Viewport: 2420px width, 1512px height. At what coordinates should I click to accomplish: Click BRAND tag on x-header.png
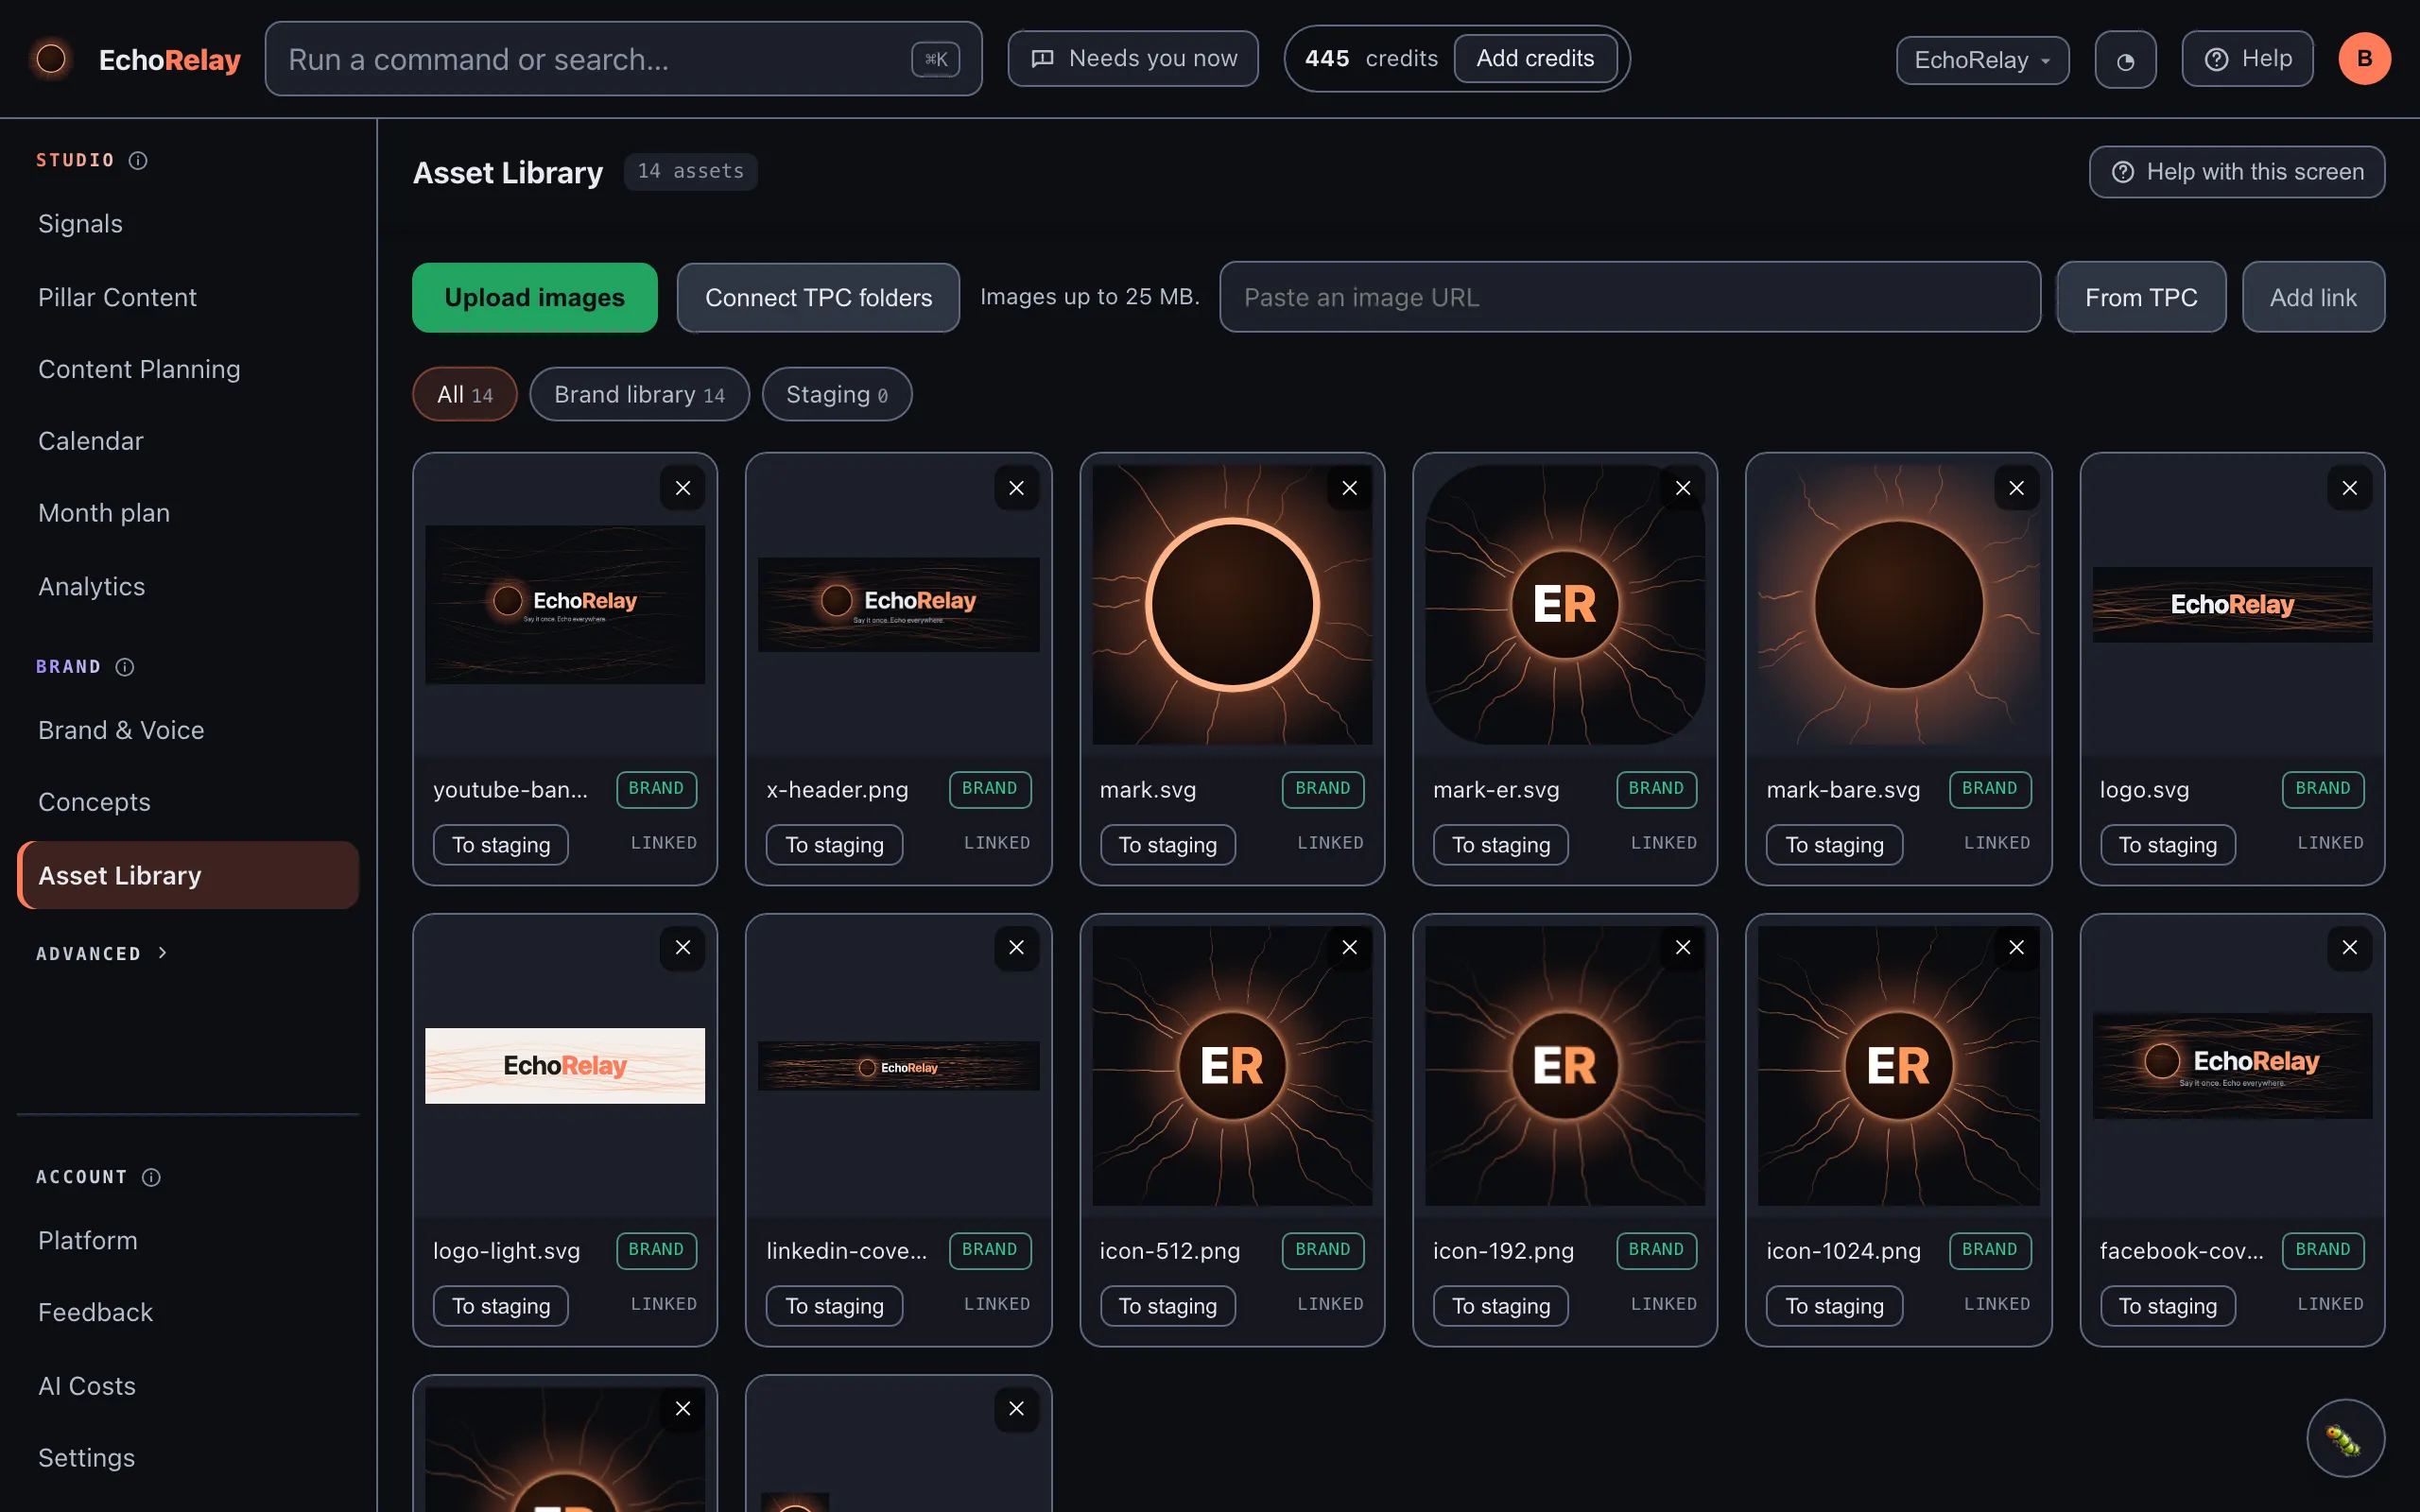click(x=989, y=789)
